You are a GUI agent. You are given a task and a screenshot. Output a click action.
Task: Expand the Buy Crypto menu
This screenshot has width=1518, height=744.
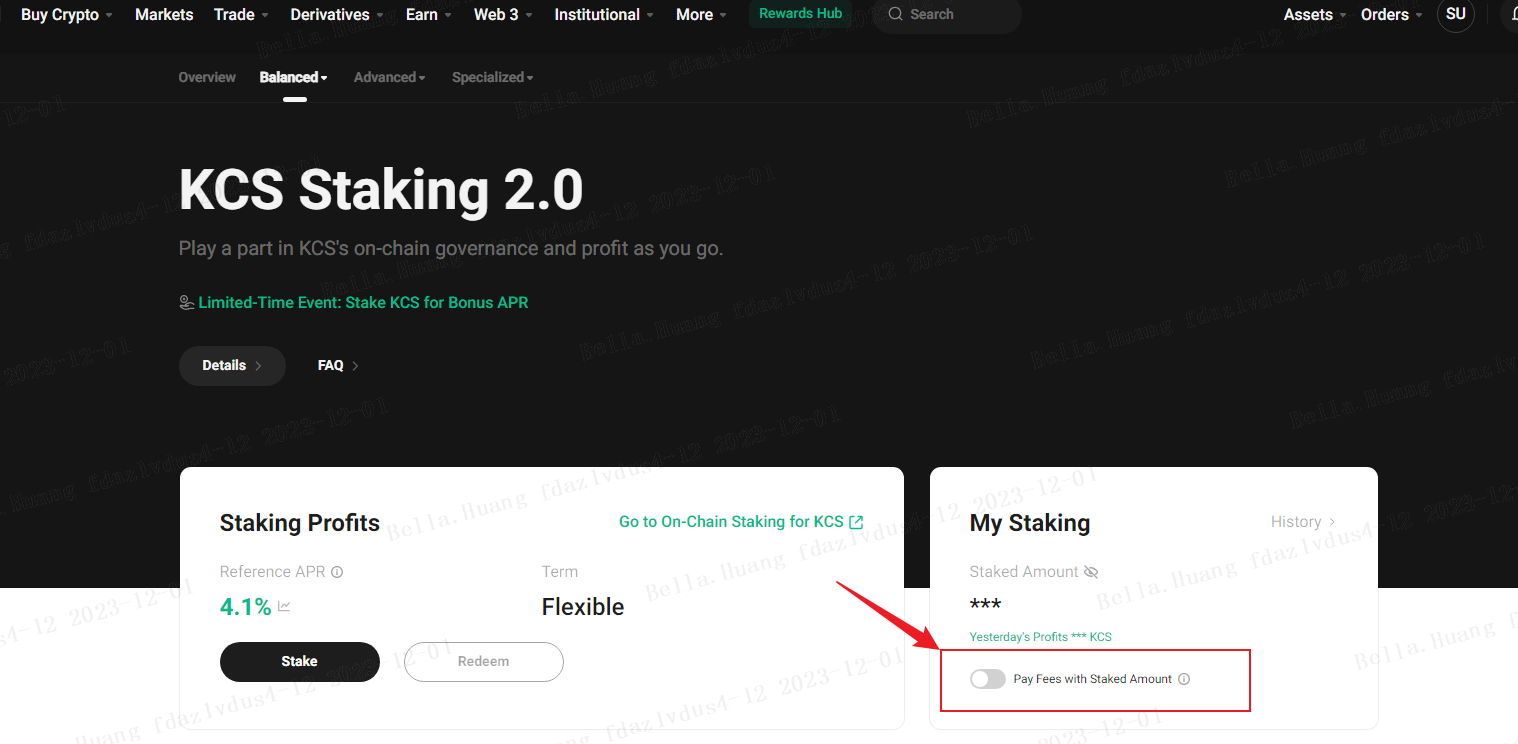click(66, 15)
